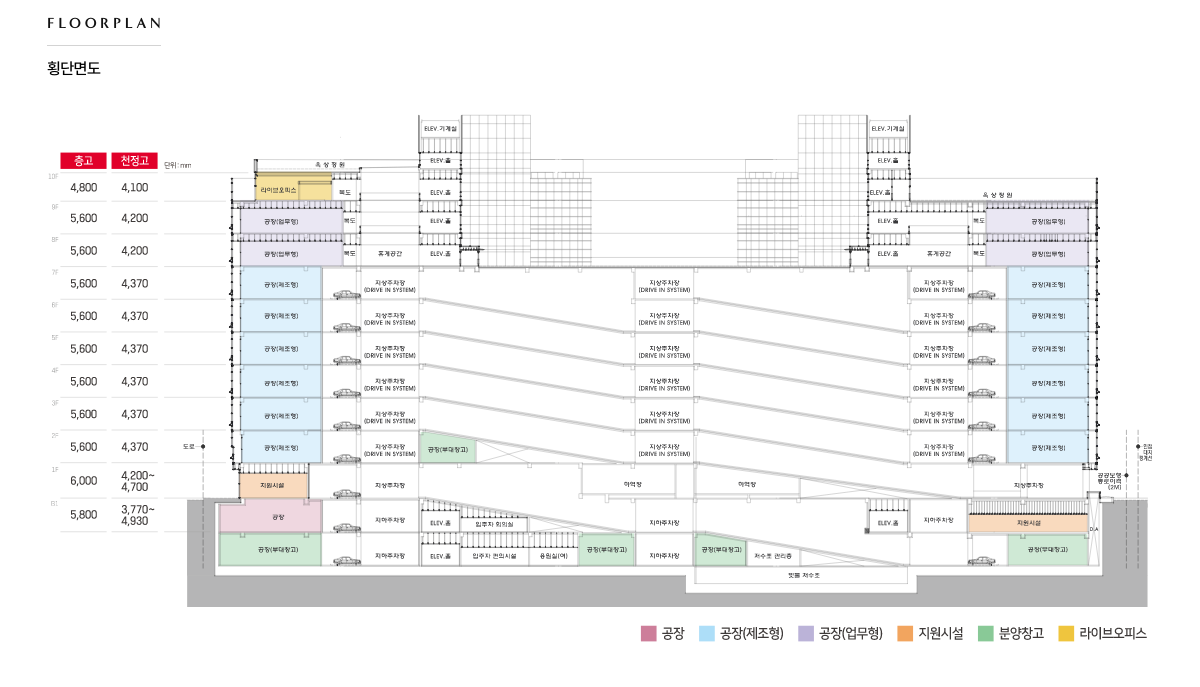Click the pink 공장 legend swatch
The image size is (1200, 687).
click(x=648, y=633)
